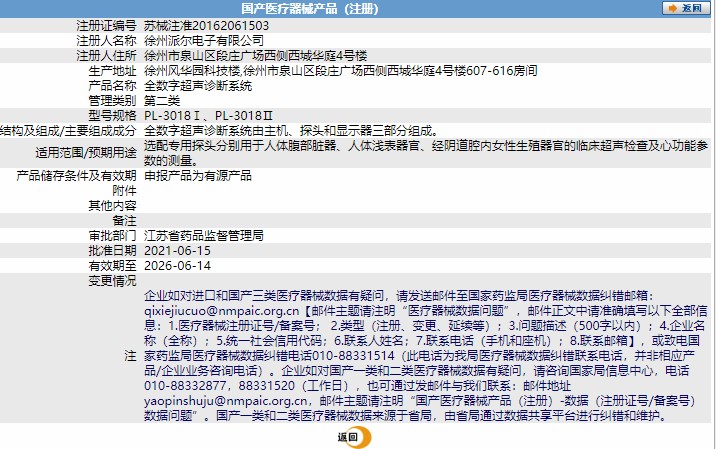Click management class value 第二类
Viewport: 716px width, 449px height.
pos(162,101)
